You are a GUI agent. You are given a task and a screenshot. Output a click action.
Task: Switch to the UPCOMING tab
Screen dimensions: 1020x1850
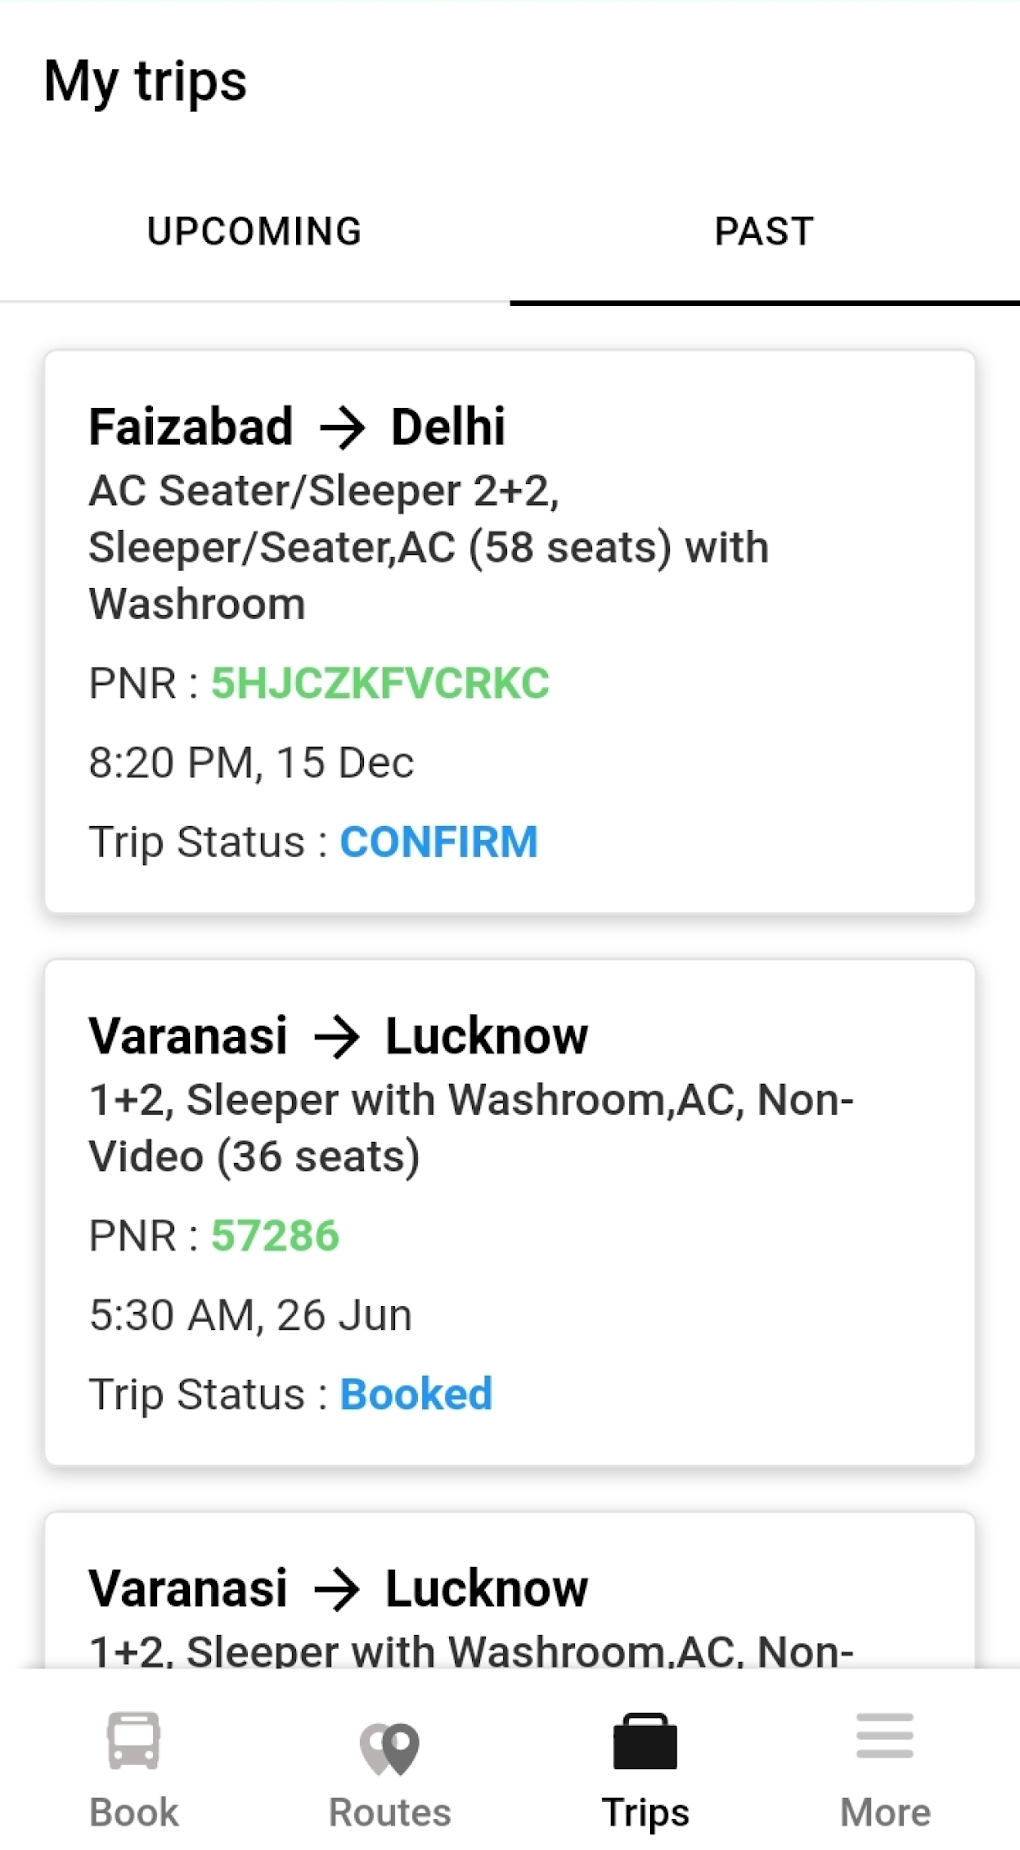[x=254, y=231]
